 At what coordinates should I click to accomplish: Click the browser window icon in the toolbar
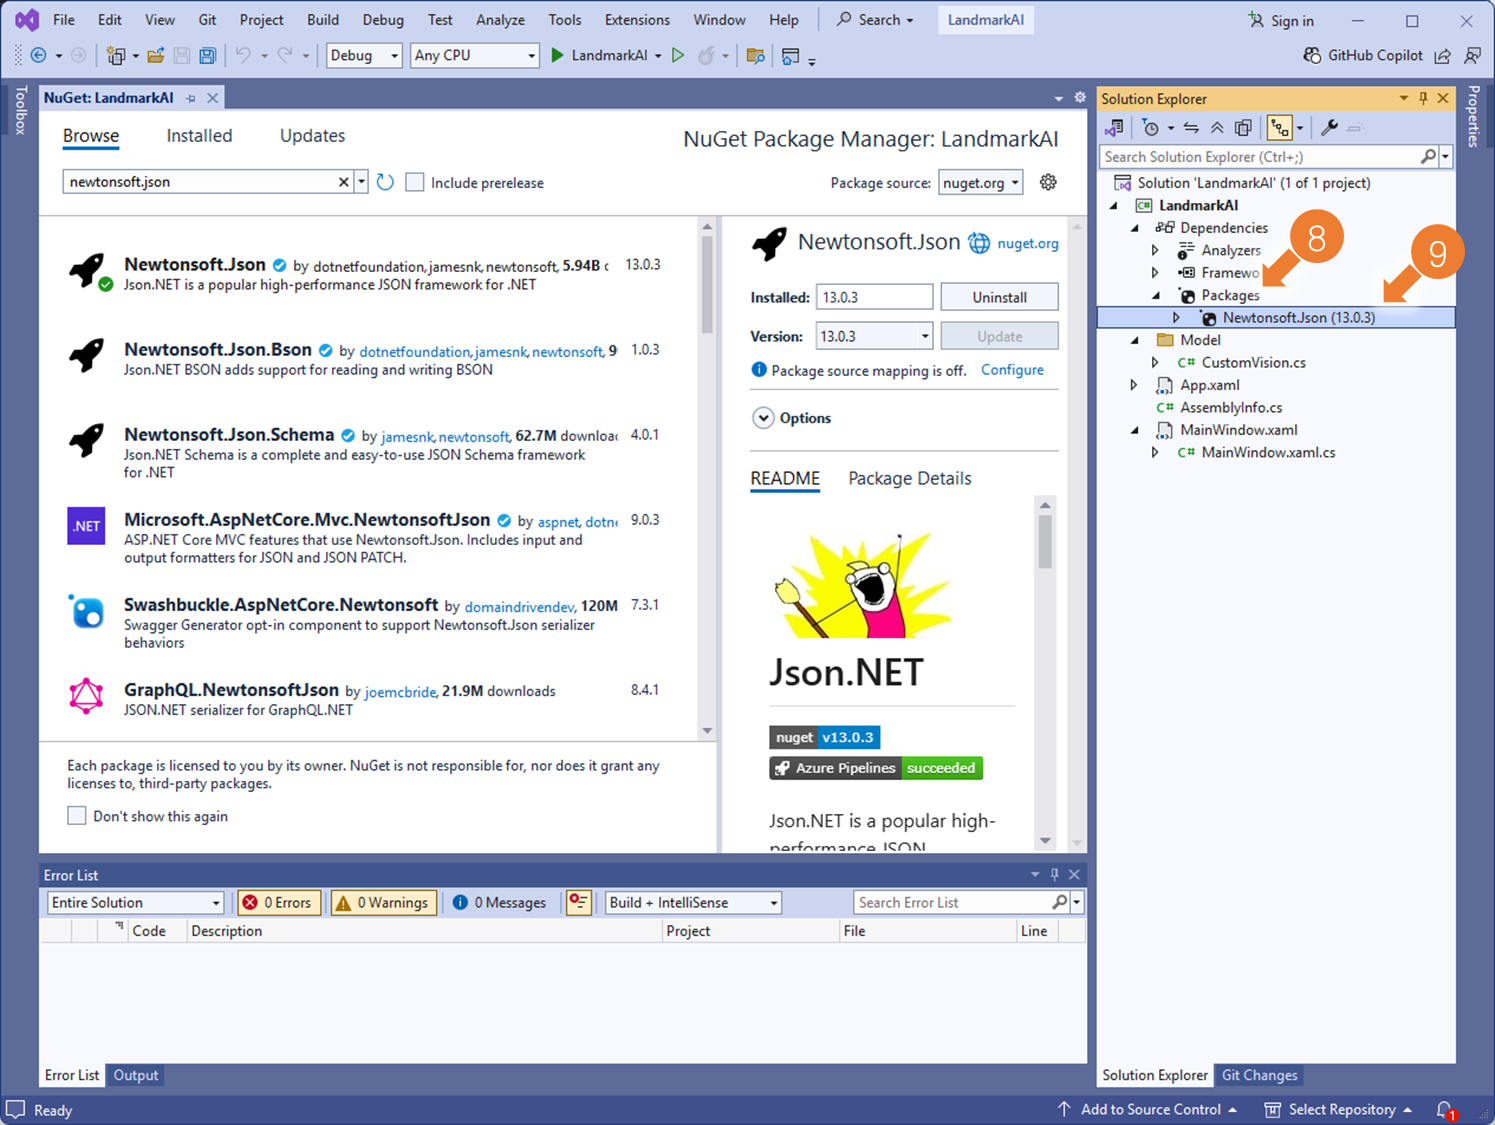click(790, 56)
